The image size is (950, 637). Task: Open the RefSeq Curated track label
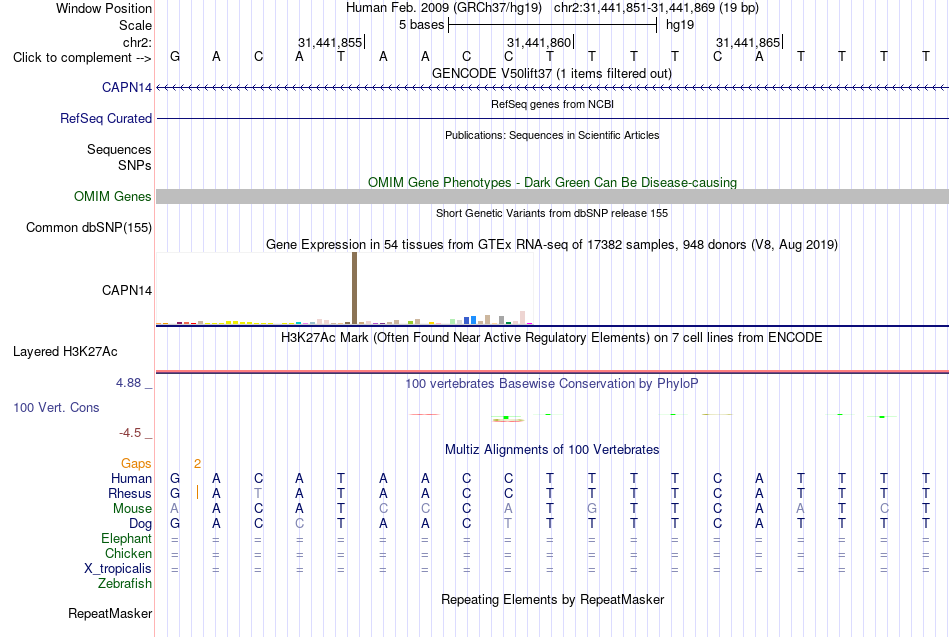tap(106, 118)
